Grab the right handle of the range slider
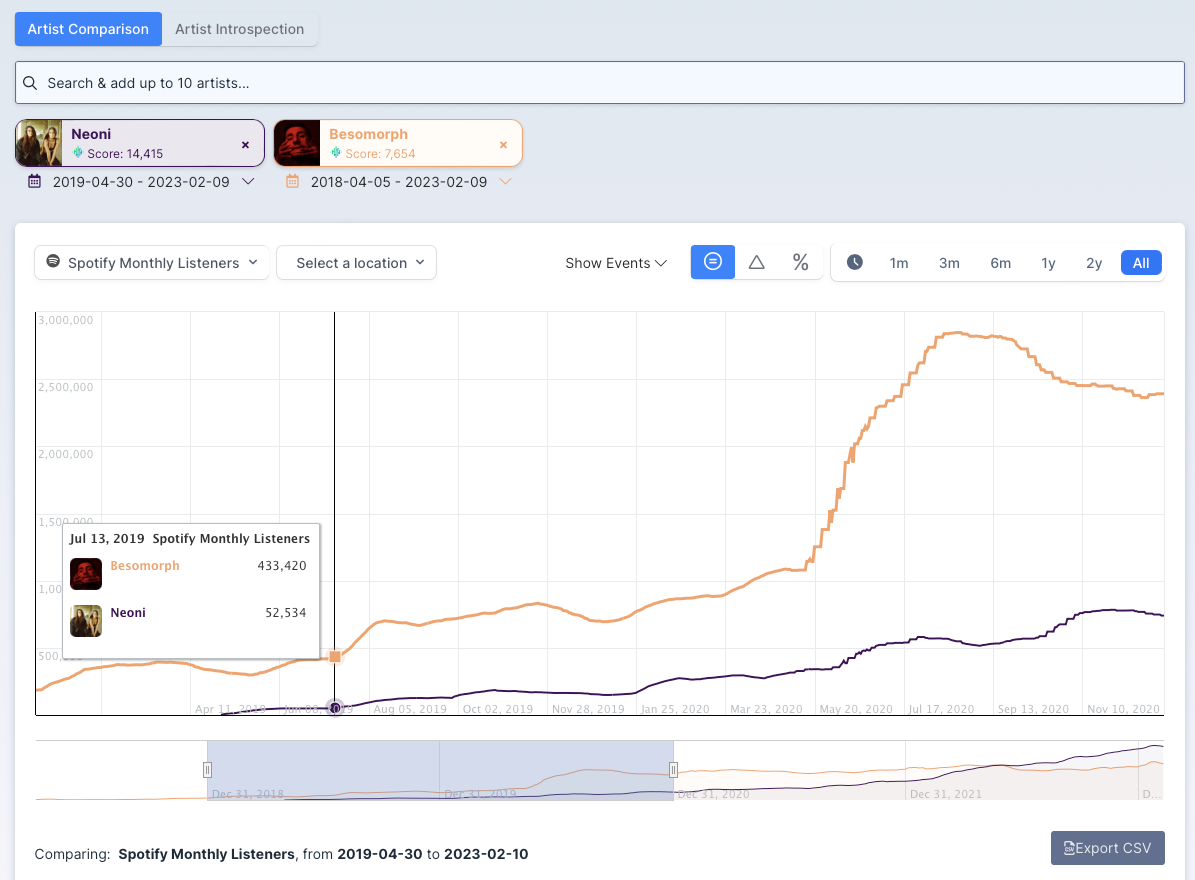 coord(673,770)
